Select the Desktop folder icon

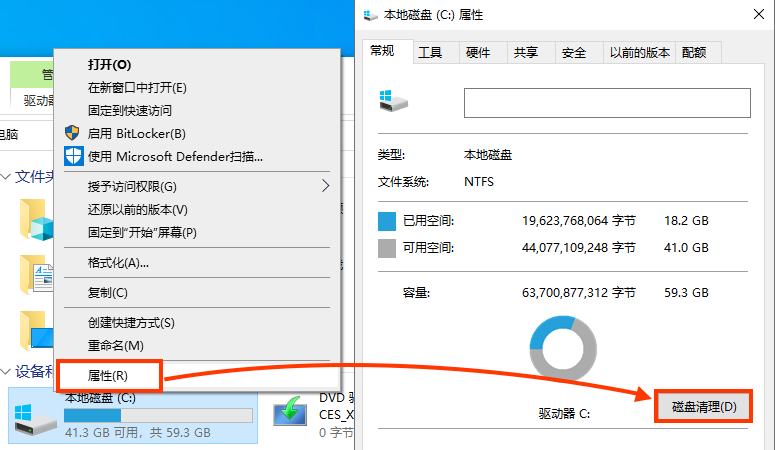pyautogui.click(x=37, y=330)
